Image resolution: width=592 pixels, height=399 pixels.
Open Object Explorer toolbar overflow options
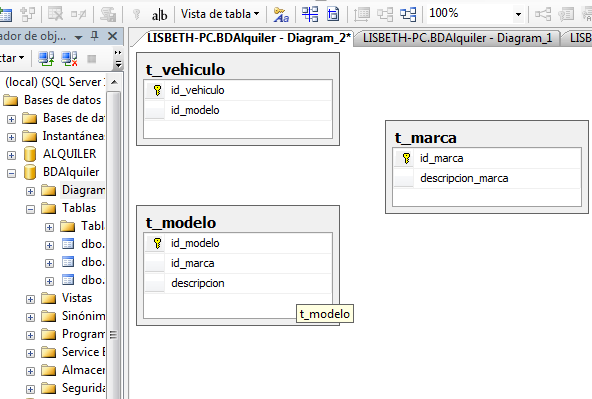(x=118, y=59)
